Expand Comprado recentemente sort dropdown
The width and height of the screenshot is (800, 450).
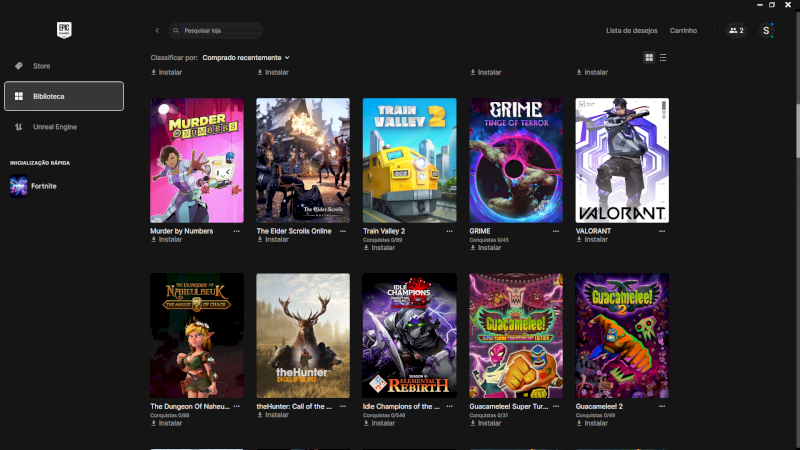[246, 58]
